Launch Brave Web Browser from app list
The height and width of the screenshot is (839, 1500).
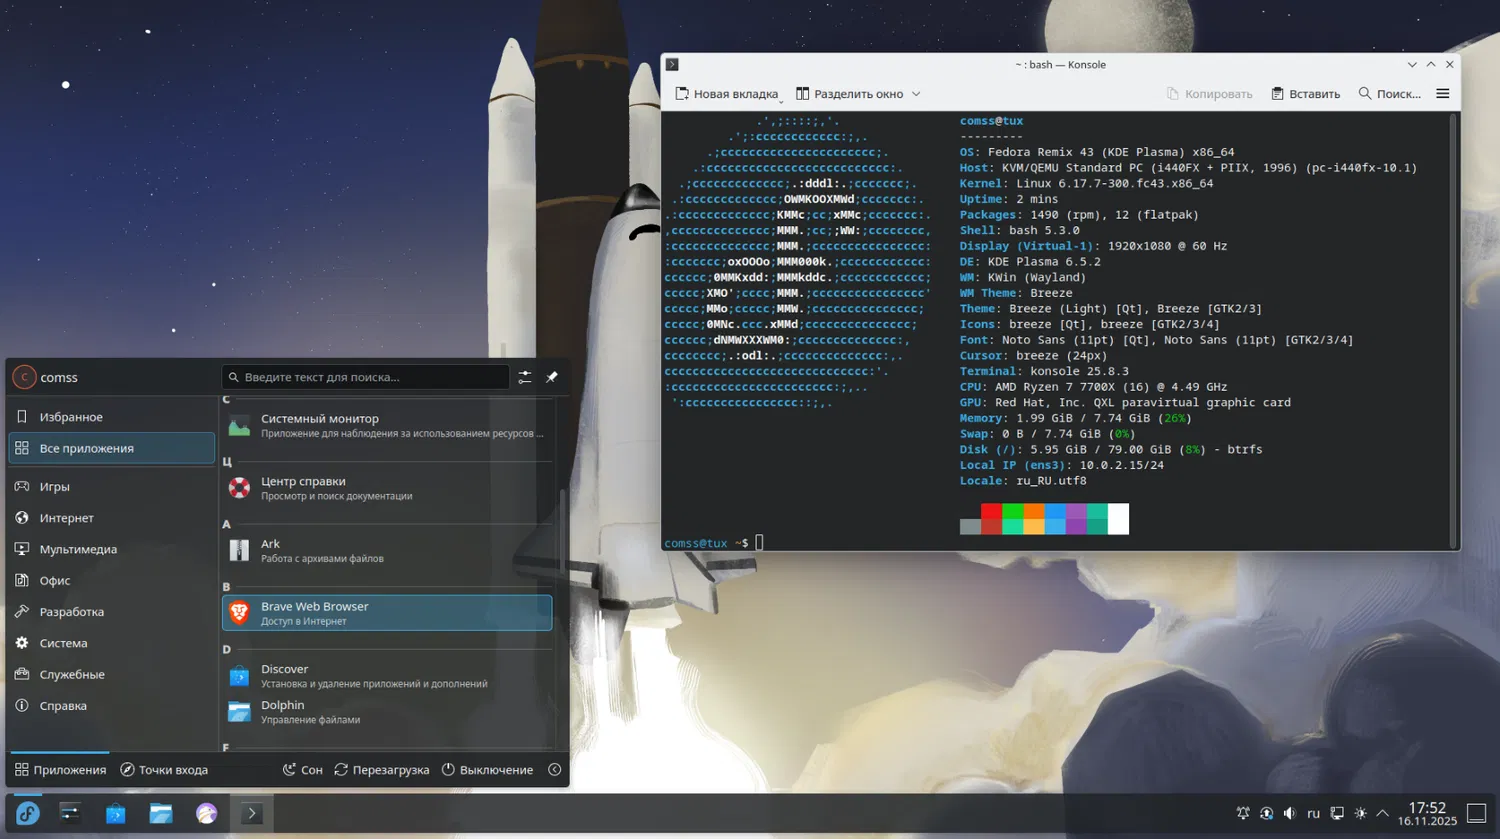click(386, 613)
